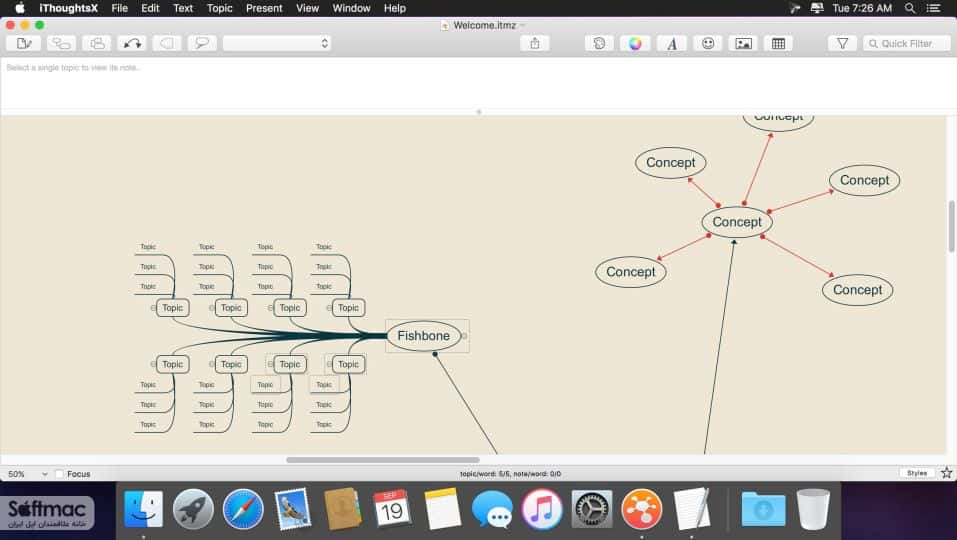Open the View menu
This screenshot has width=957, height=540.
point(308,8)
